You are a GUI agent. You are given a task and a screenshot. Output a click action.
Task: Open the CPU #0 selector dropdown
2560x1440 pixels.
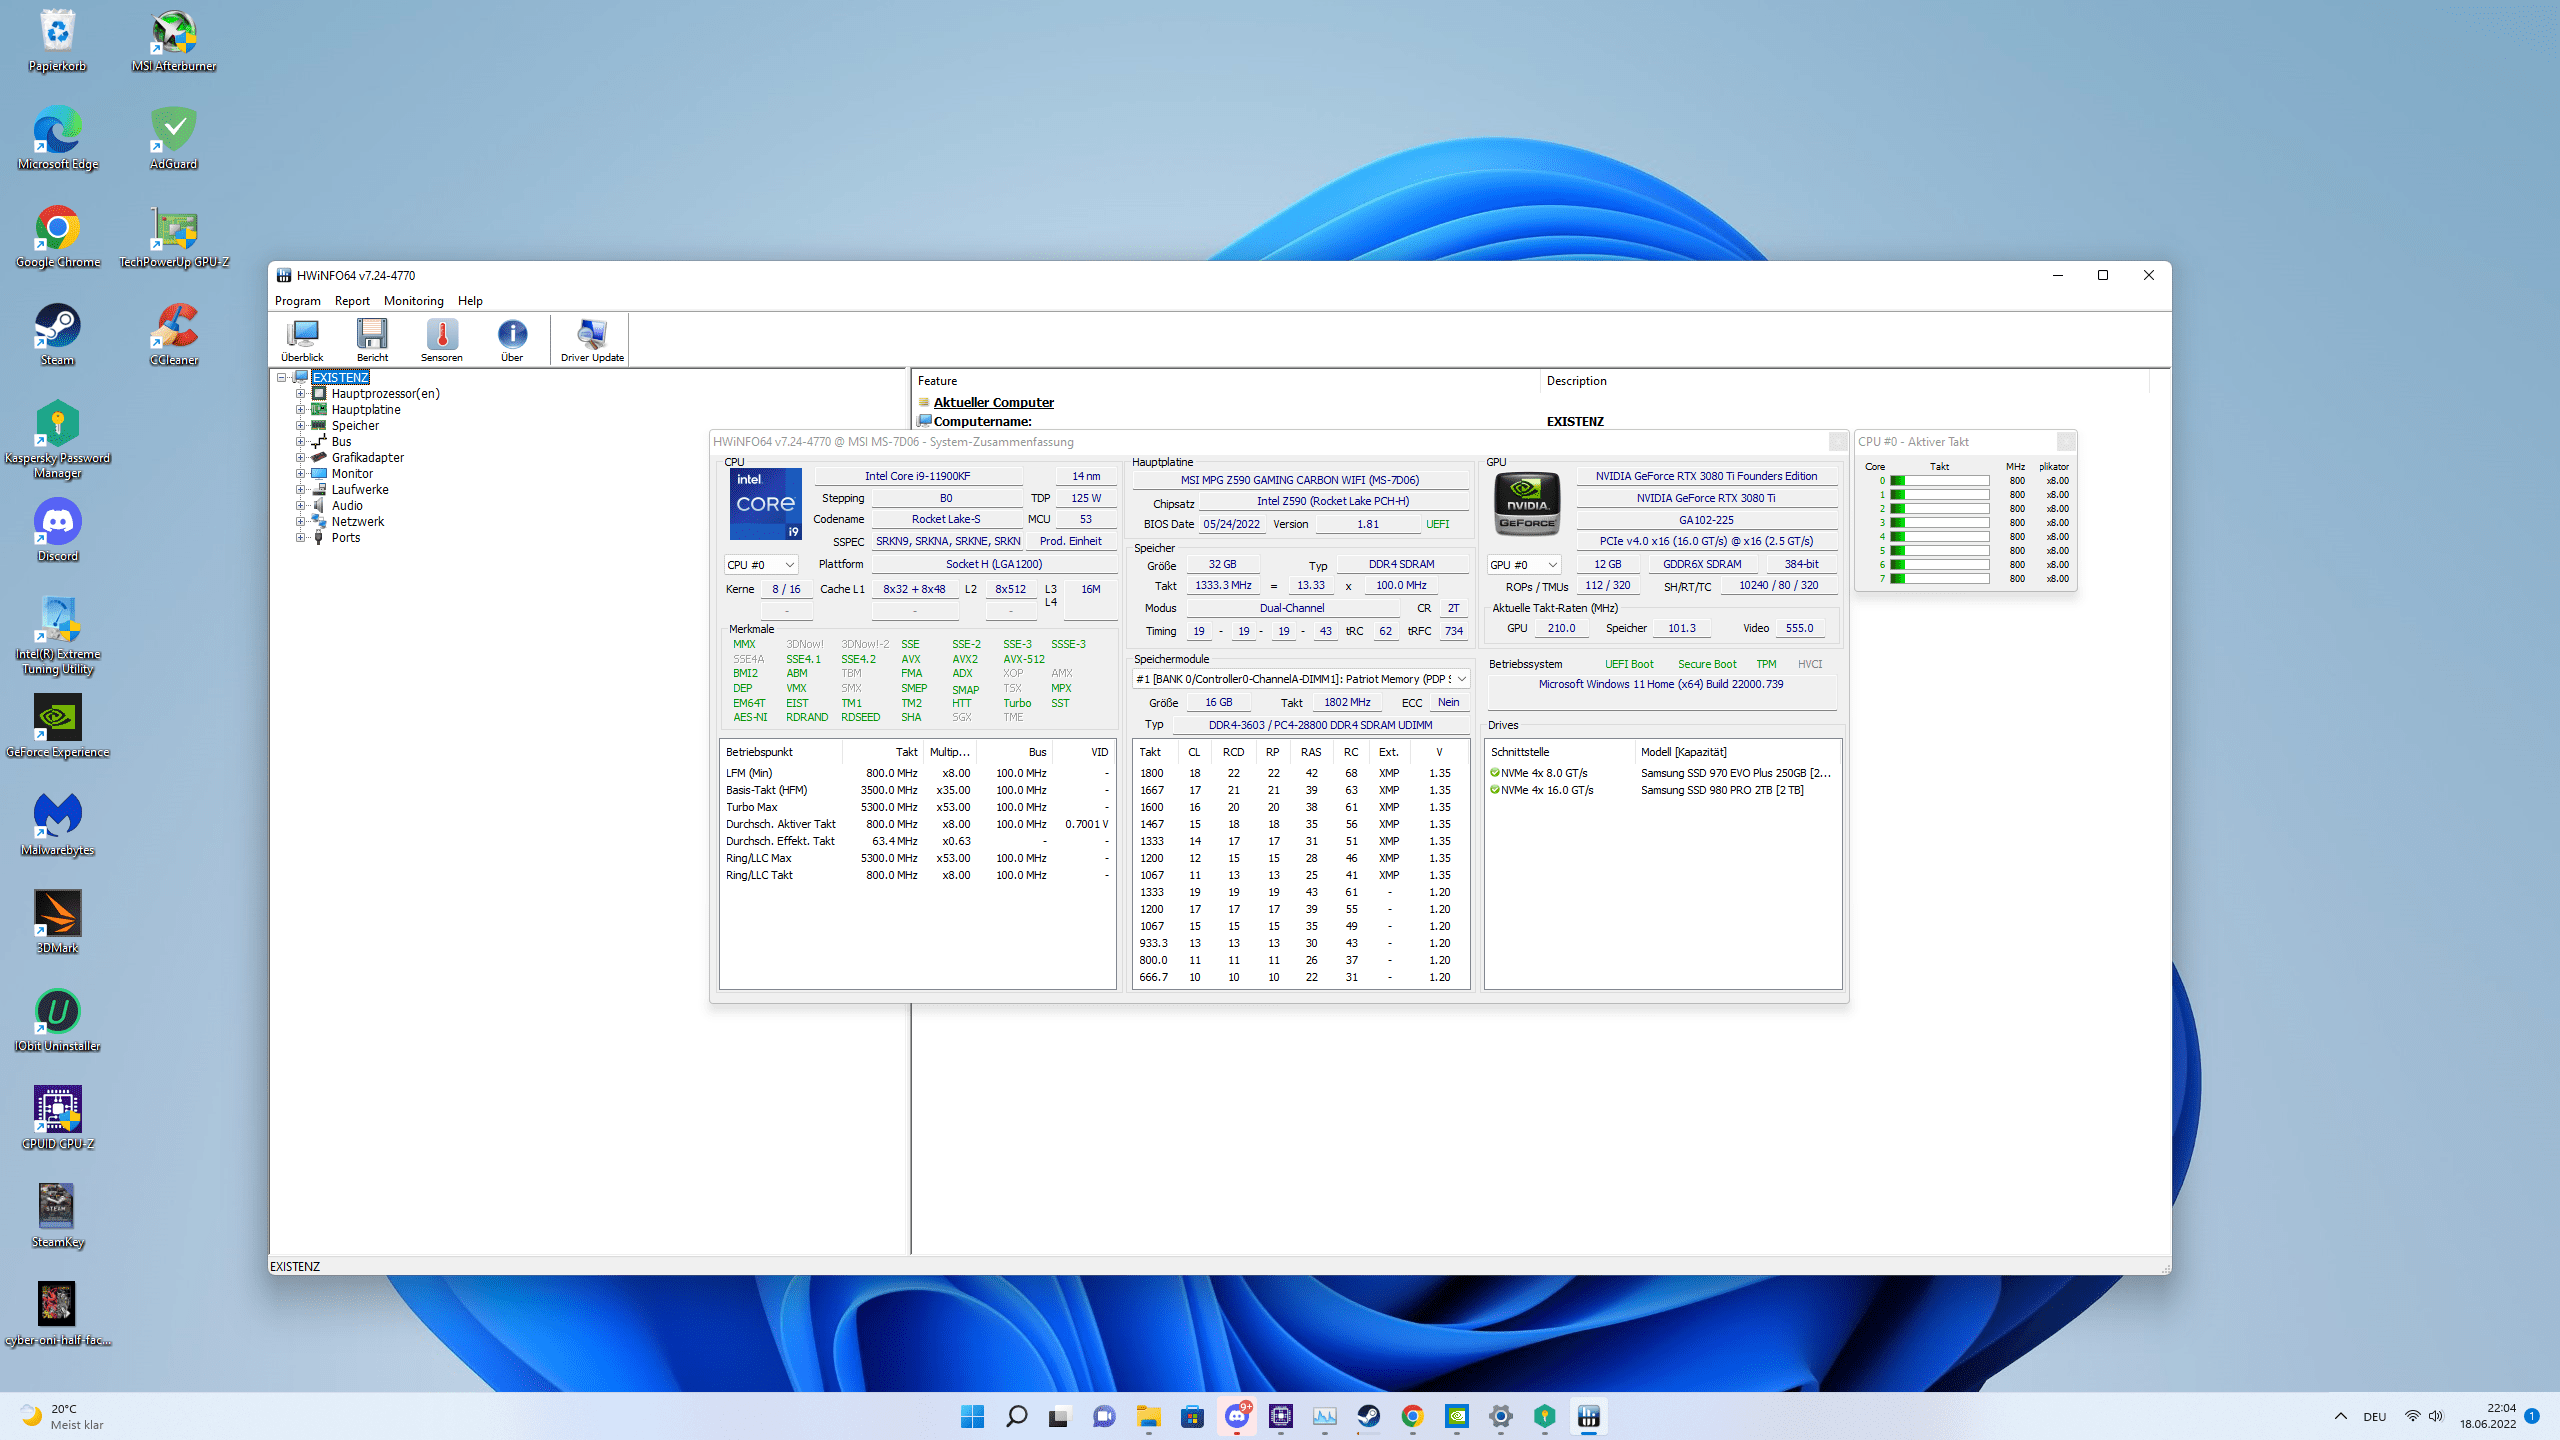coord(761,565)
